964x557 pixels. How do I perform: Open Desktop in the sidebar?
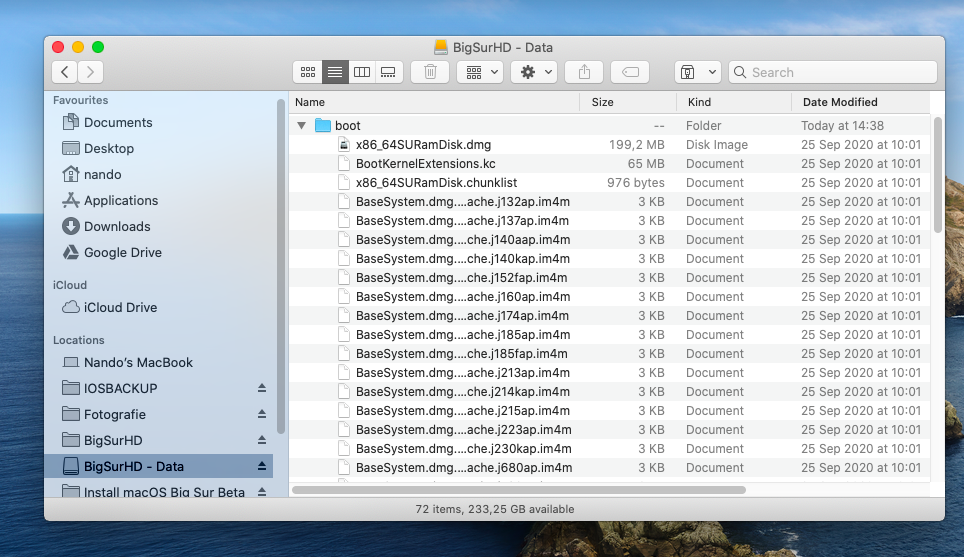point(98,148)
